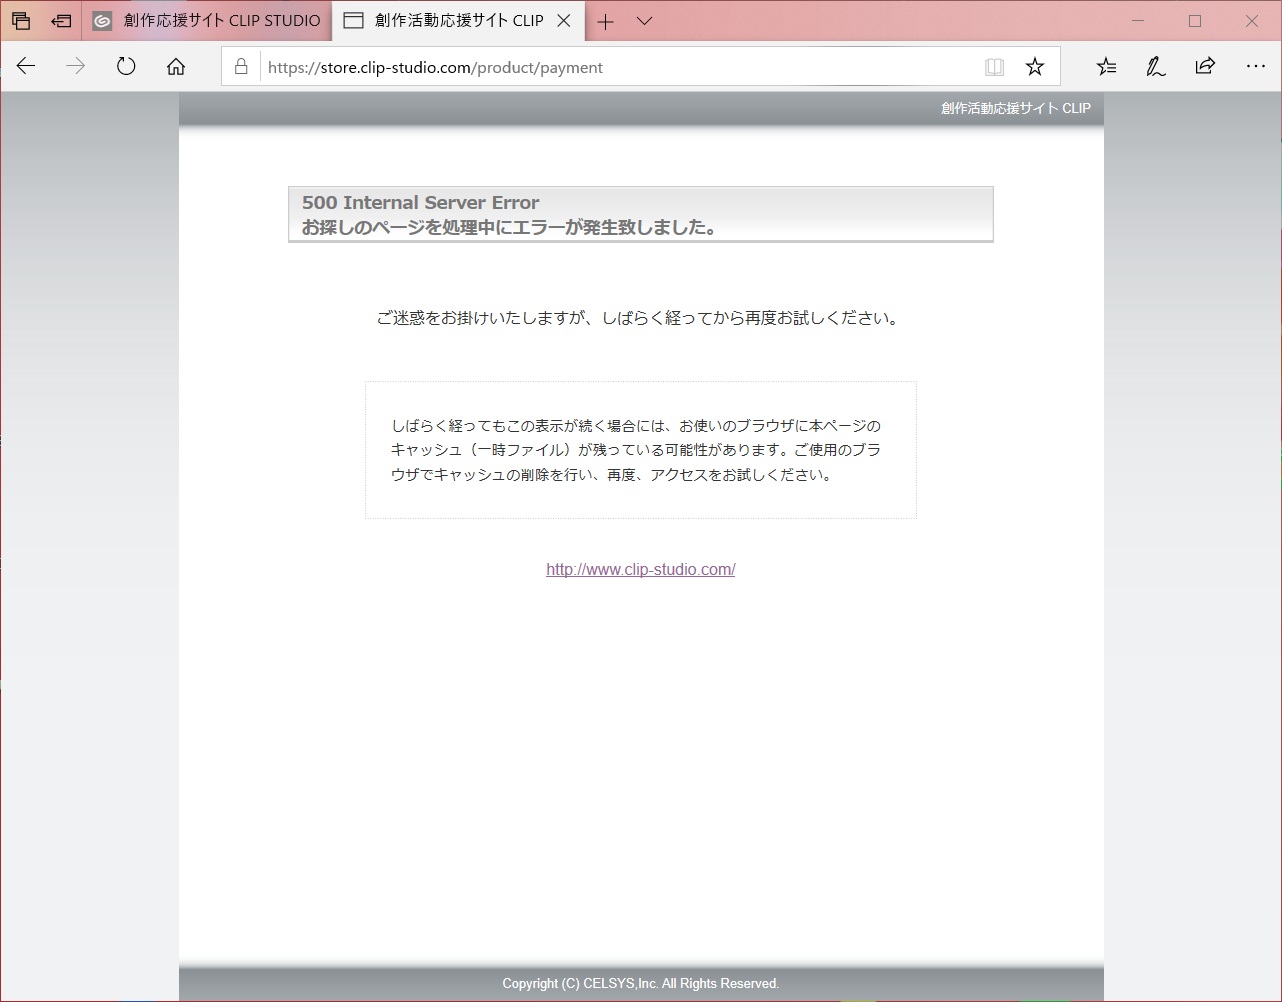Open the tab preview dropdown chevron
Screen dimensions: 1282x1002
645,21
